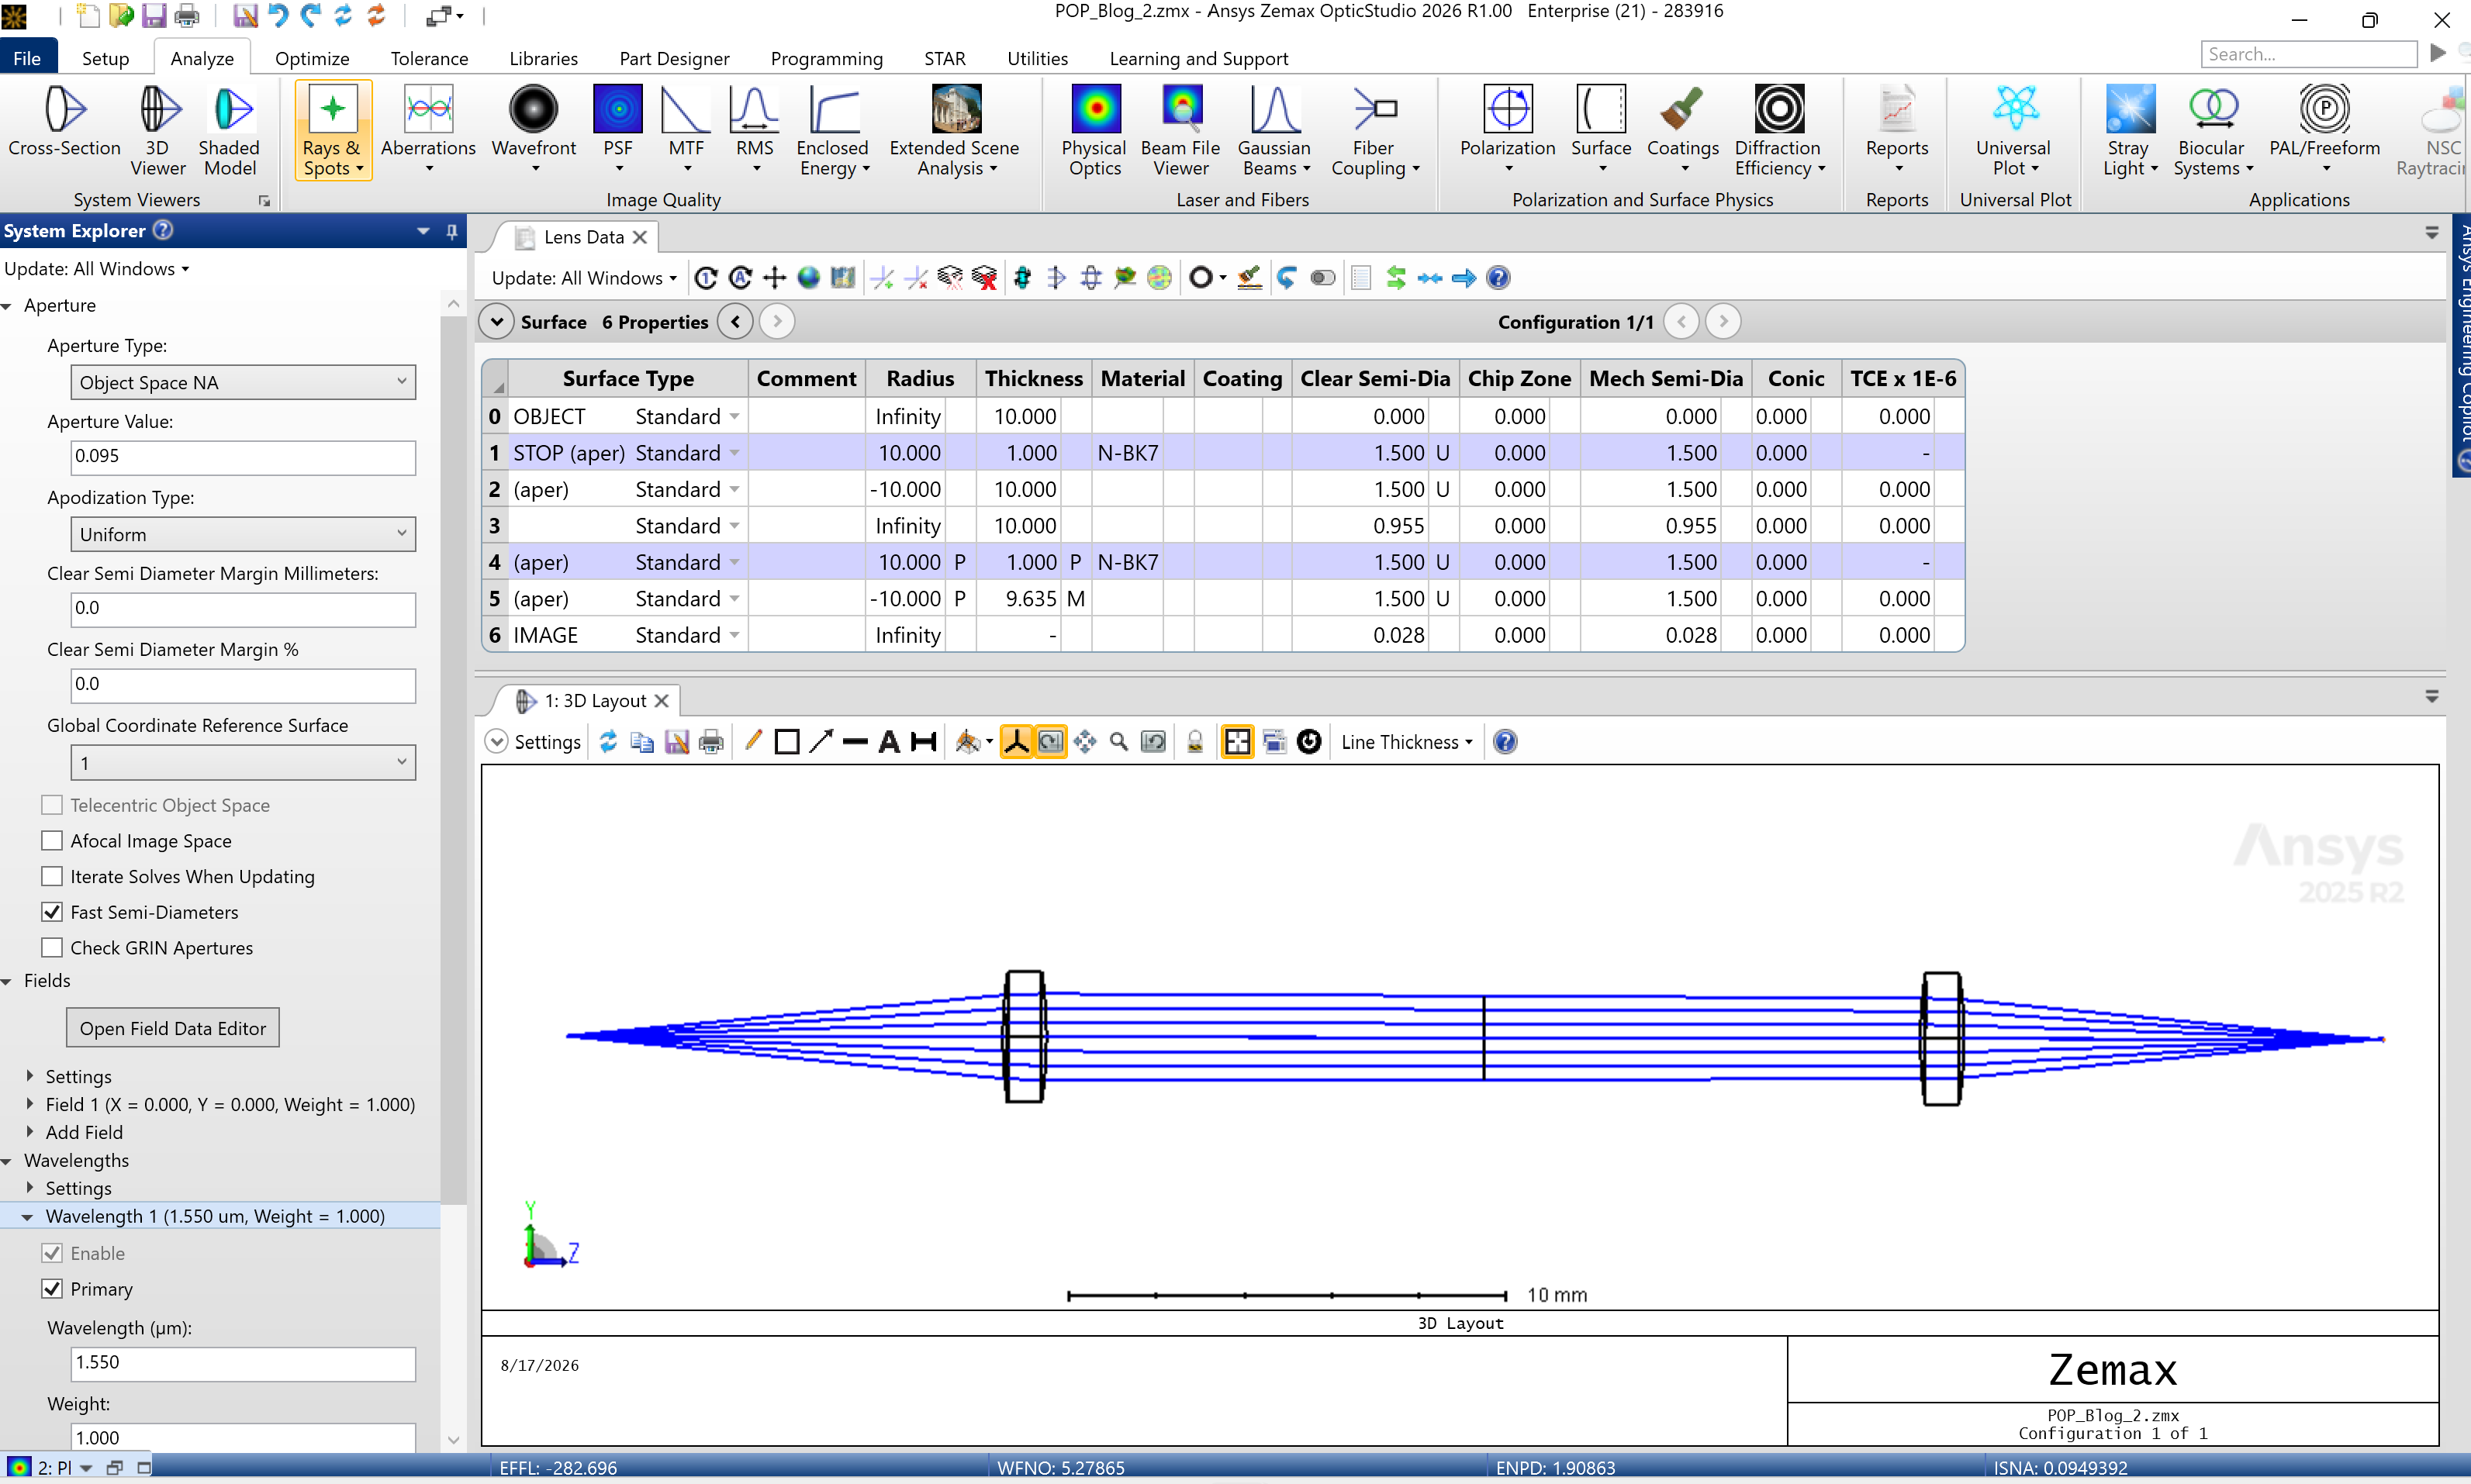The height and width of the screenshot is (1484, 2471).
Task: Open Fiber Coupling analysis
Action: click(x=1375, y=130)
